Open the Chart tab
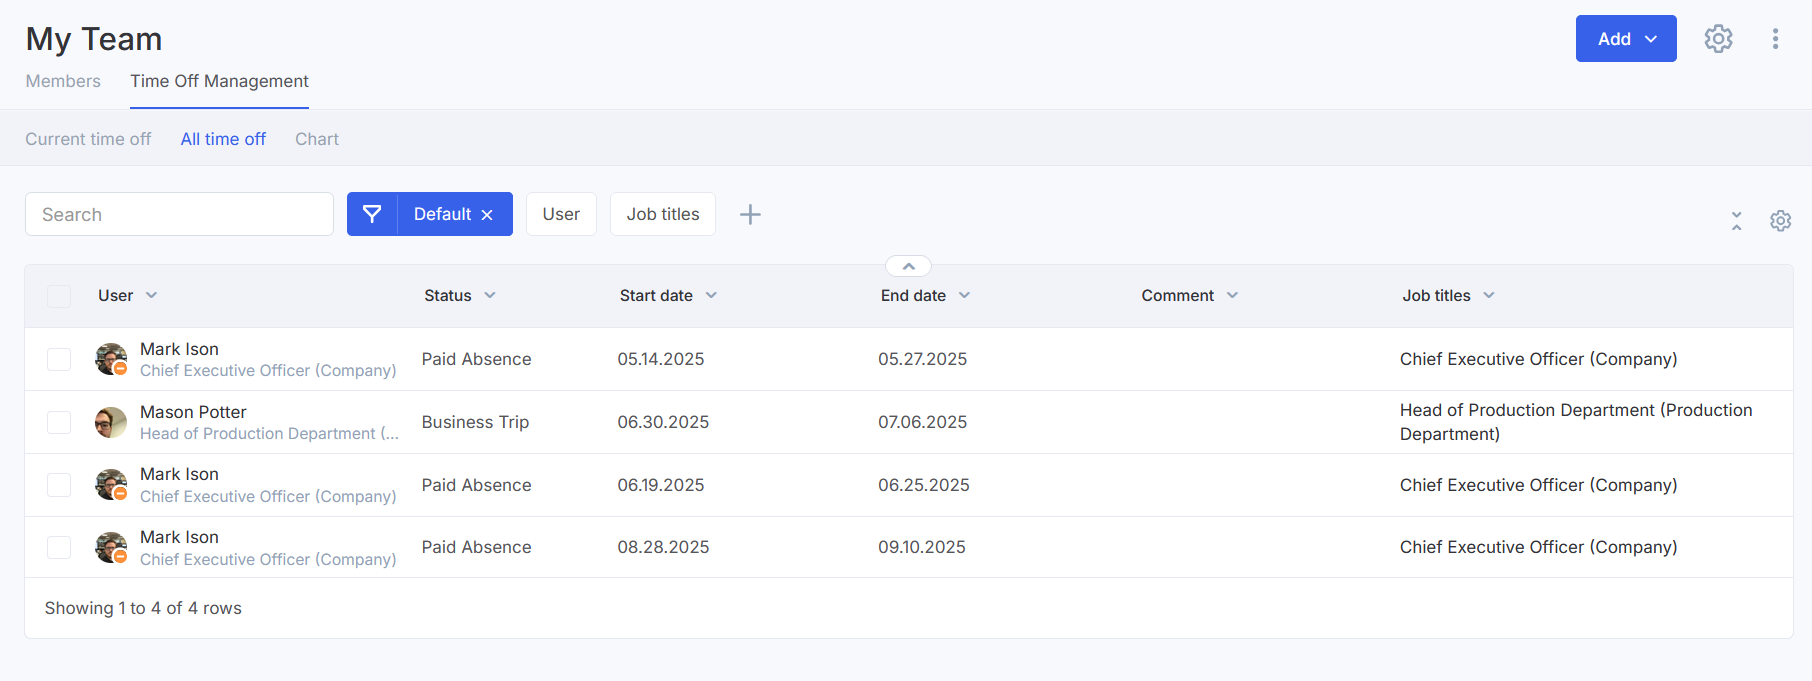Viewport: 1812px width, 681px height. click(x=316, y=139)
